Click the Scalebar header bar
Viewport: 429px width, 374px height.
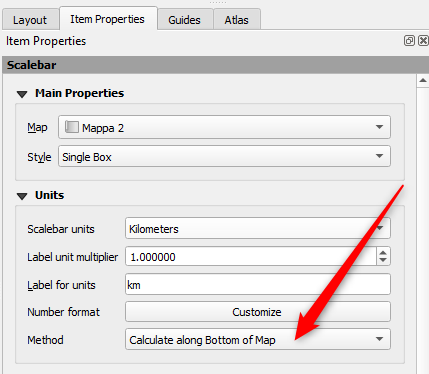[x=215, y=65]
